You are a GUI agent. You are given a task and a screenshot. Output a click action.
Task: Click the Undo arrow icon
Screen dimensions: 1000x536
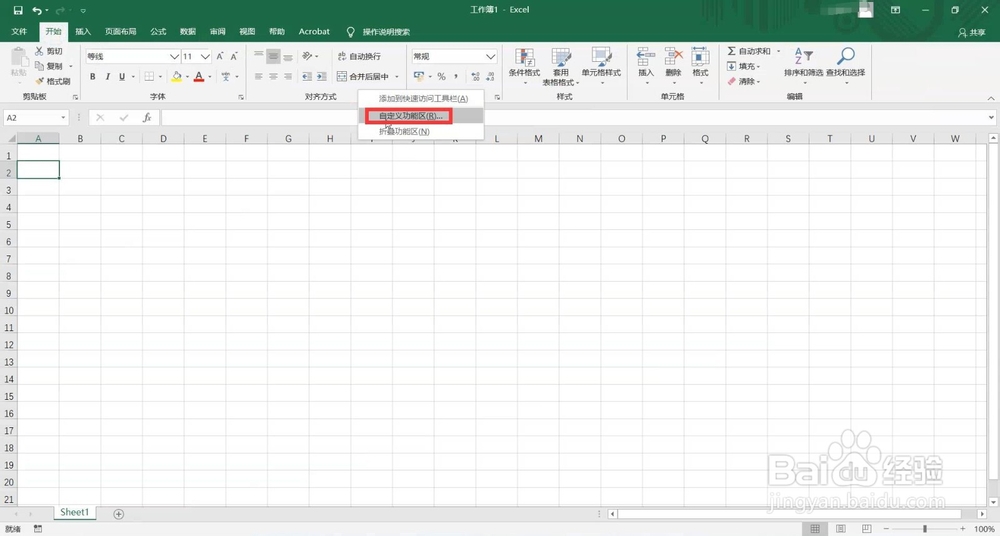[37, 10]
